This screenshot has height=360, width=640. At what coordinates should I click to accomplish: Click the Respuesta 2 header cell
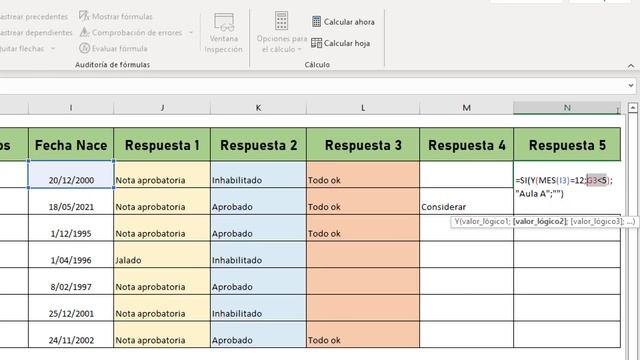(258, 144)
